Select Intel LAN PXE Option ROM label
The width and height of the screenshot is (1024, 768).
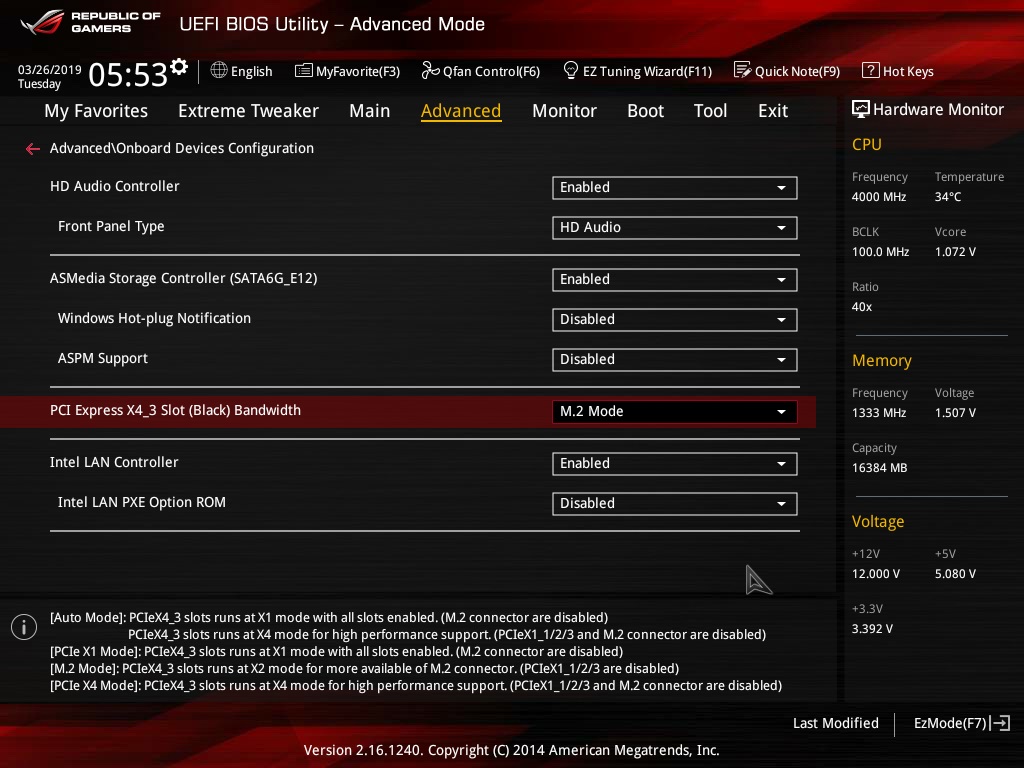142,502
